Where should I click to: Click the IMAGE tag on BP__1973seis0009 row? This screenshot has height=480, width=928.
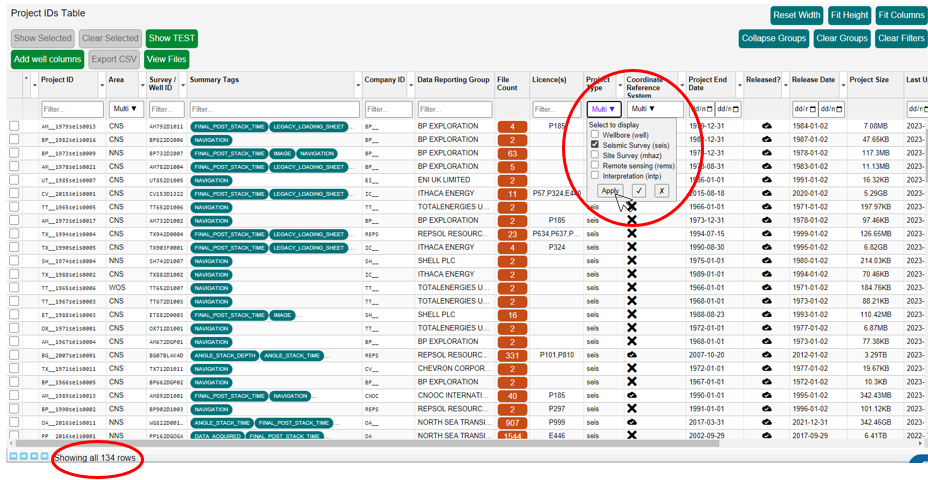[282, 153]
